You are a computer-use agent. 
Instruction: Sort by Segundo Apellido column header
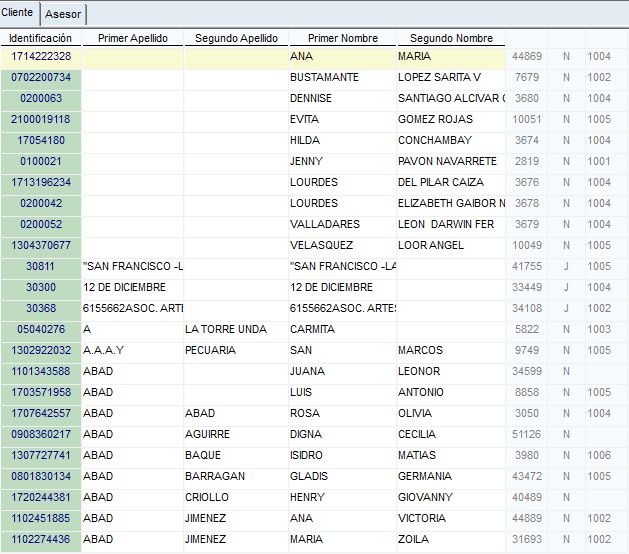coord(236,38)
